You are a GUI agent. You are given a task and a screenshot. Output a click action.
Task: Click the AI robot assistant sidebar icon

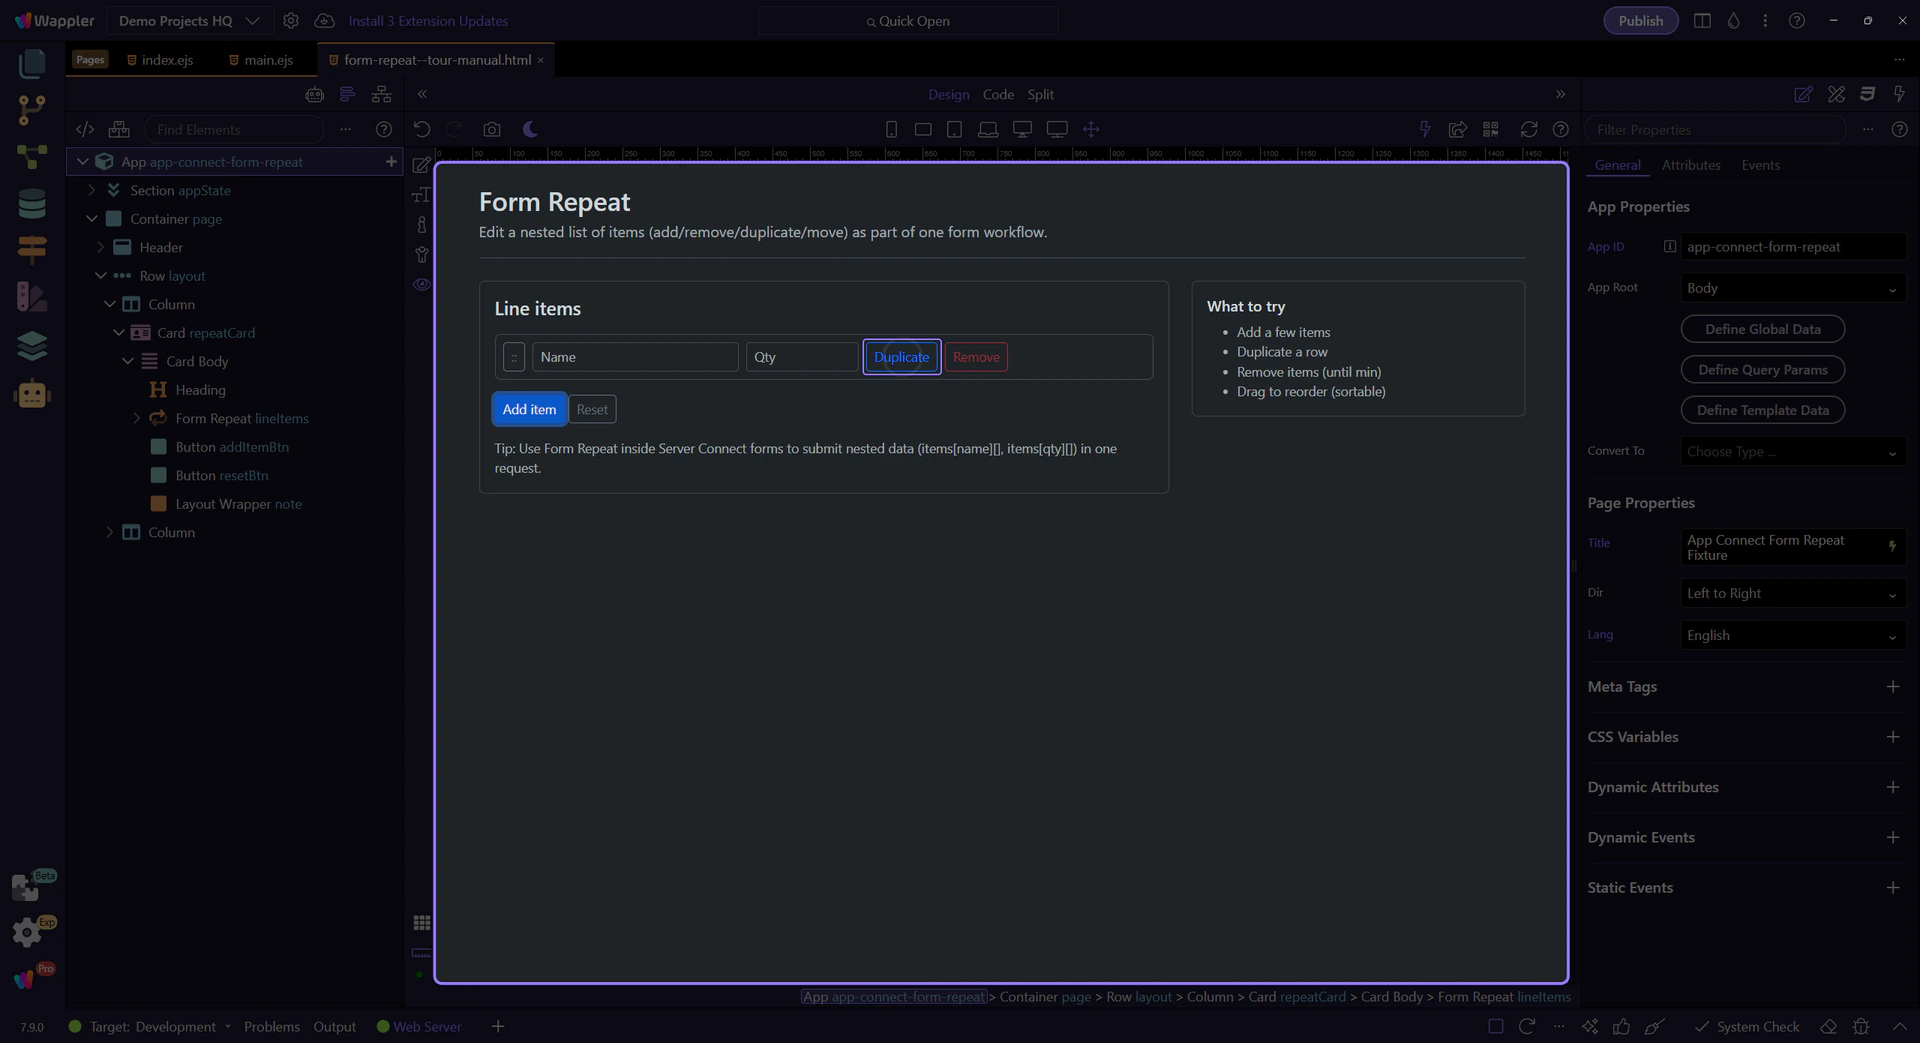pos(32,394)
